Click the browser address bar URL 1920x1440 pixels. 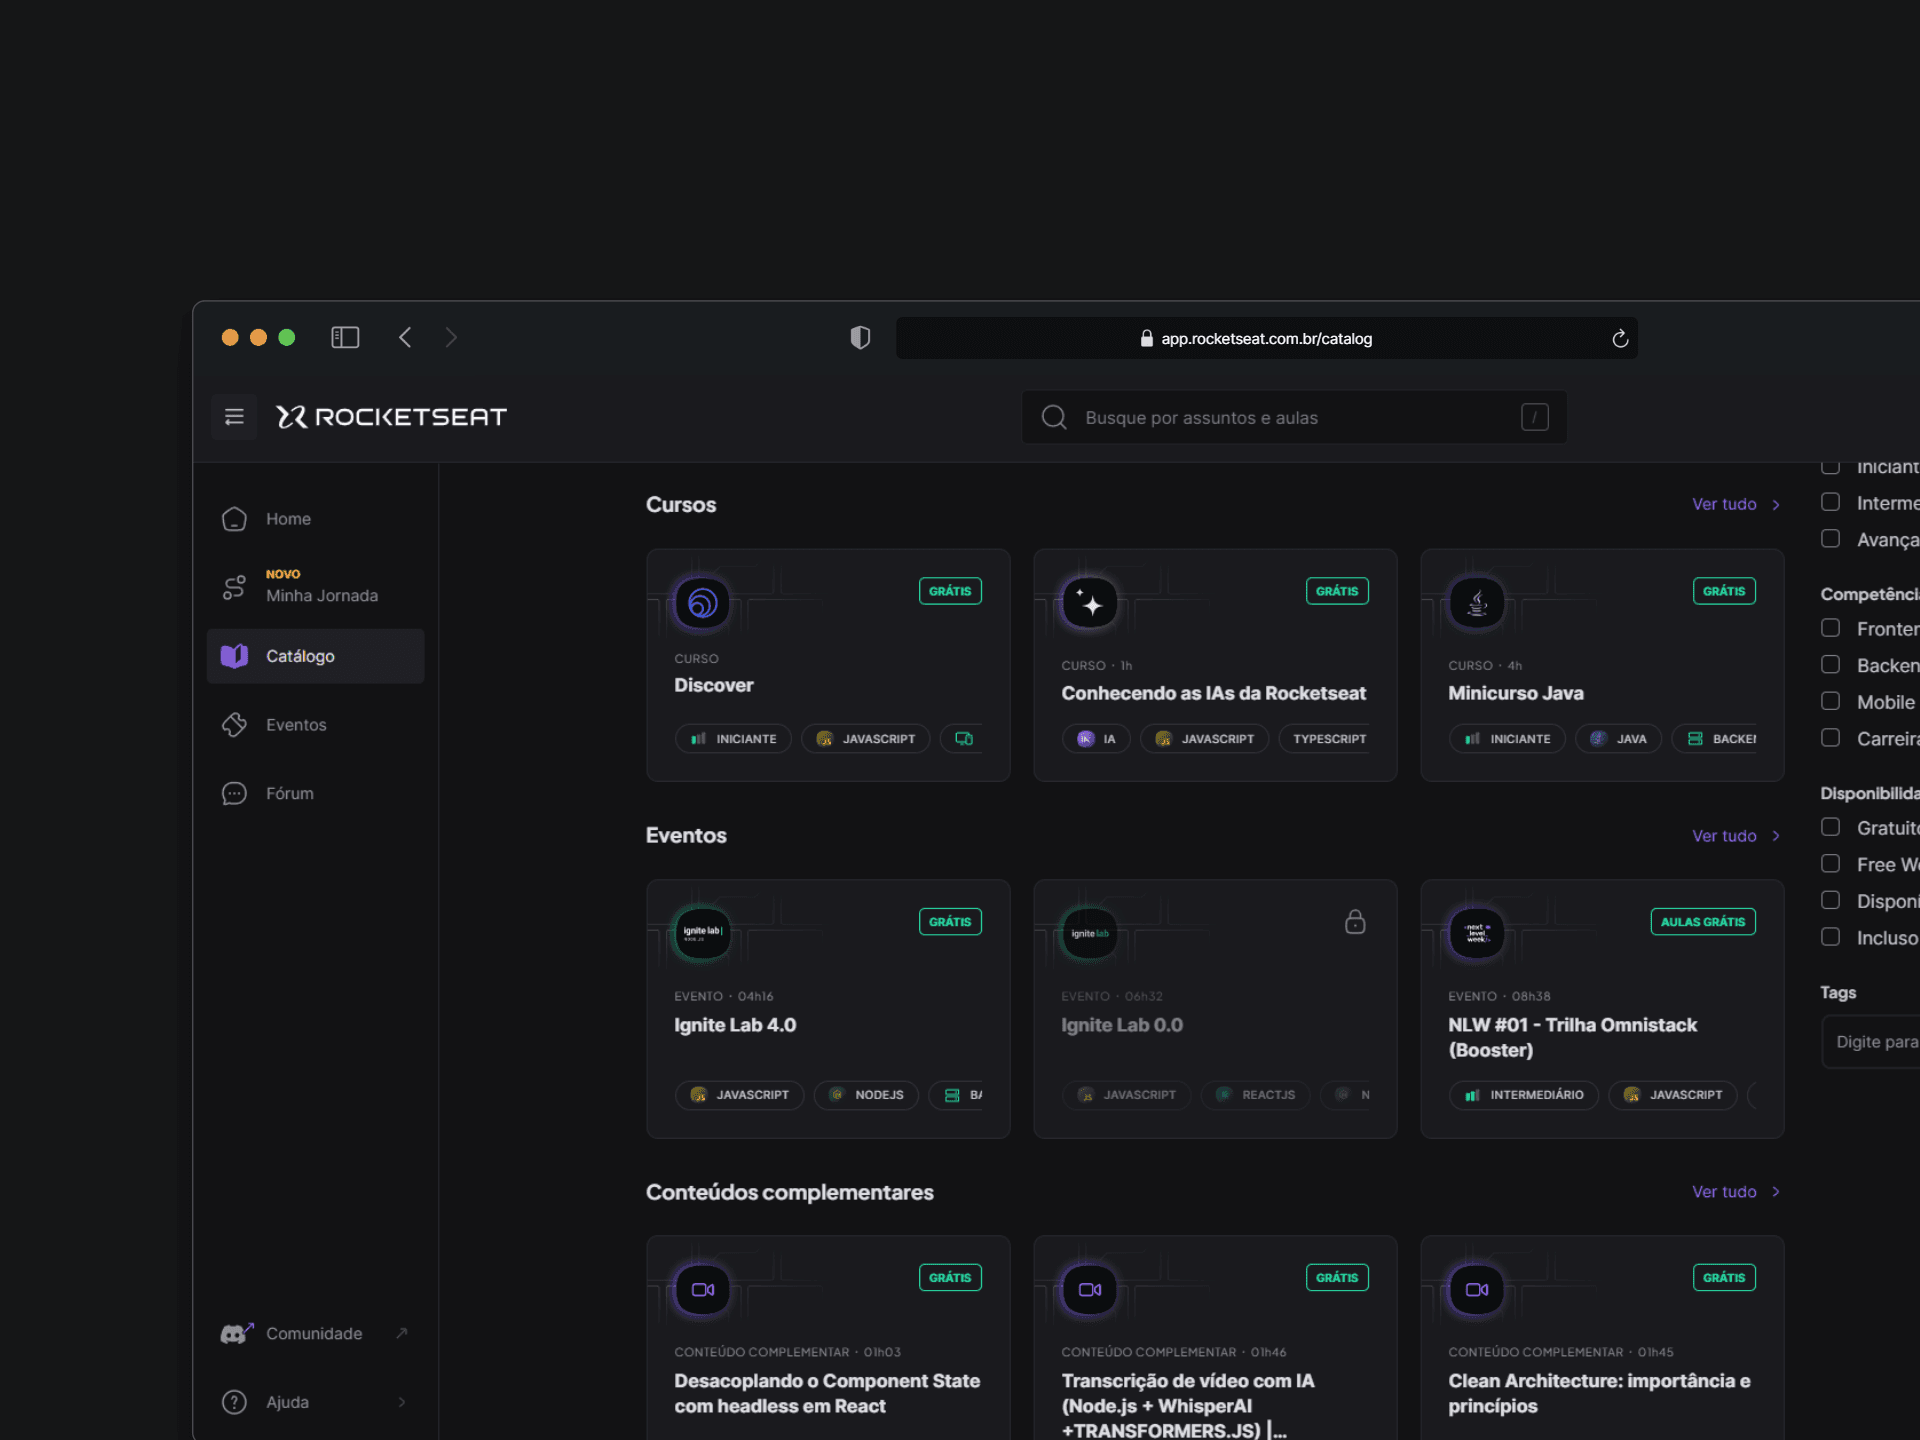click(x=1266, y=339)
